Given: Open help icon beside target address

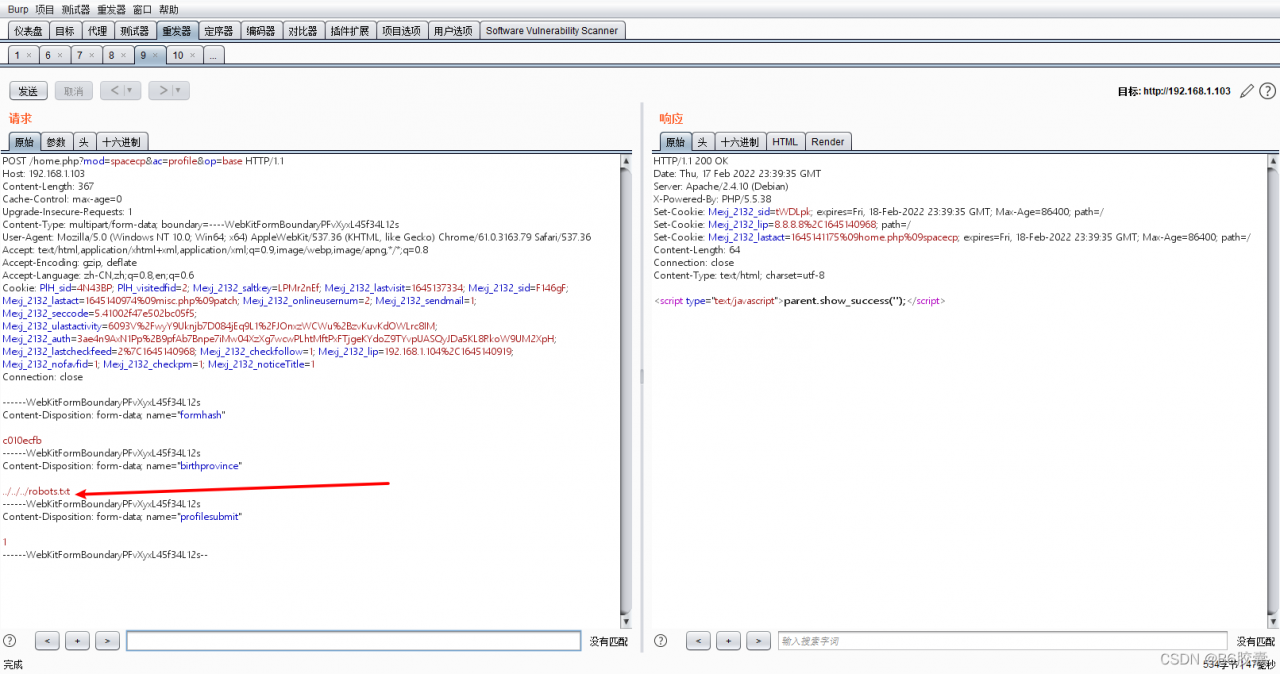Looking at the screenshot, I should point(1267,91).
